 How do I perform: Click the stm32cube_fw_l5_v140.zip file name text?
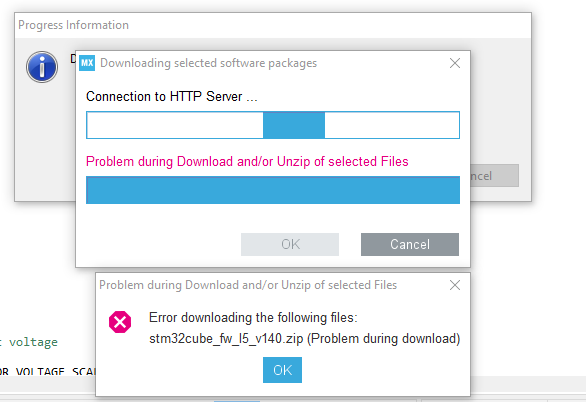point(226,338)
